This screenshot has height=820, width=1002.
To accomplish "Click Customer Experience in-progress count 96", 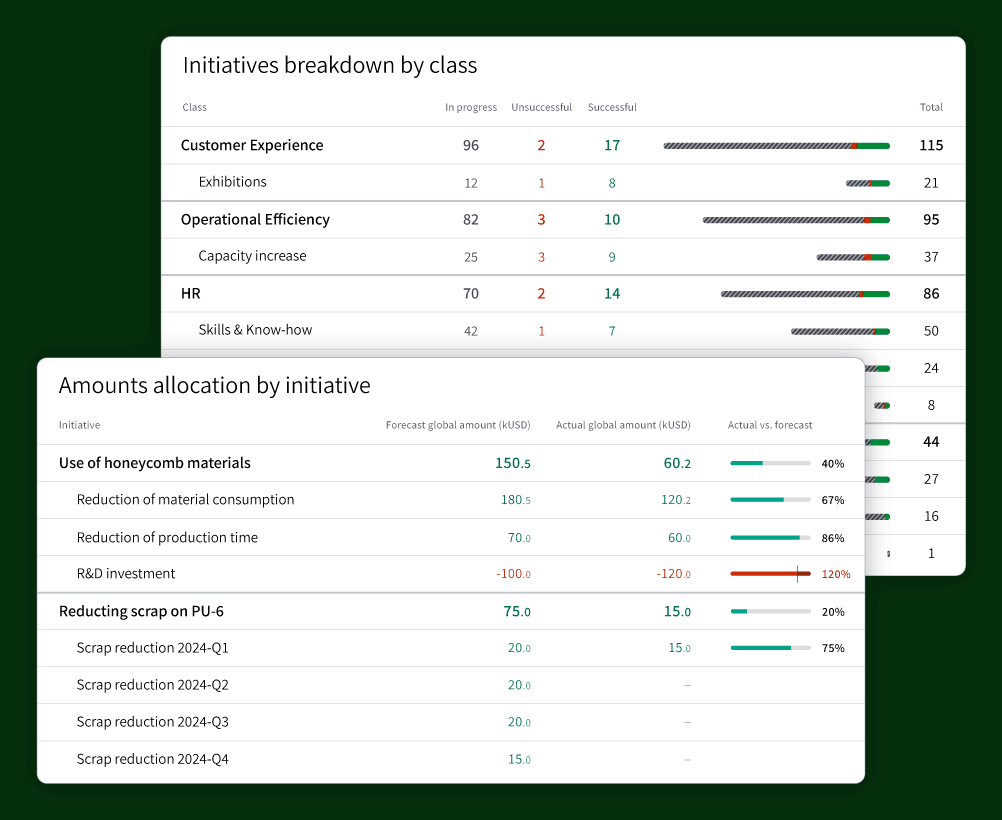I will click(471, 146).
